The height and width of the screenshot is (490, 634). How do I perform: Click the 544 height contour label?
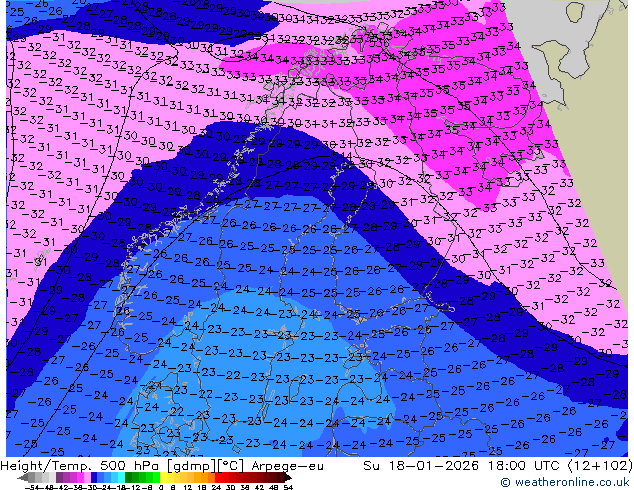342,156
